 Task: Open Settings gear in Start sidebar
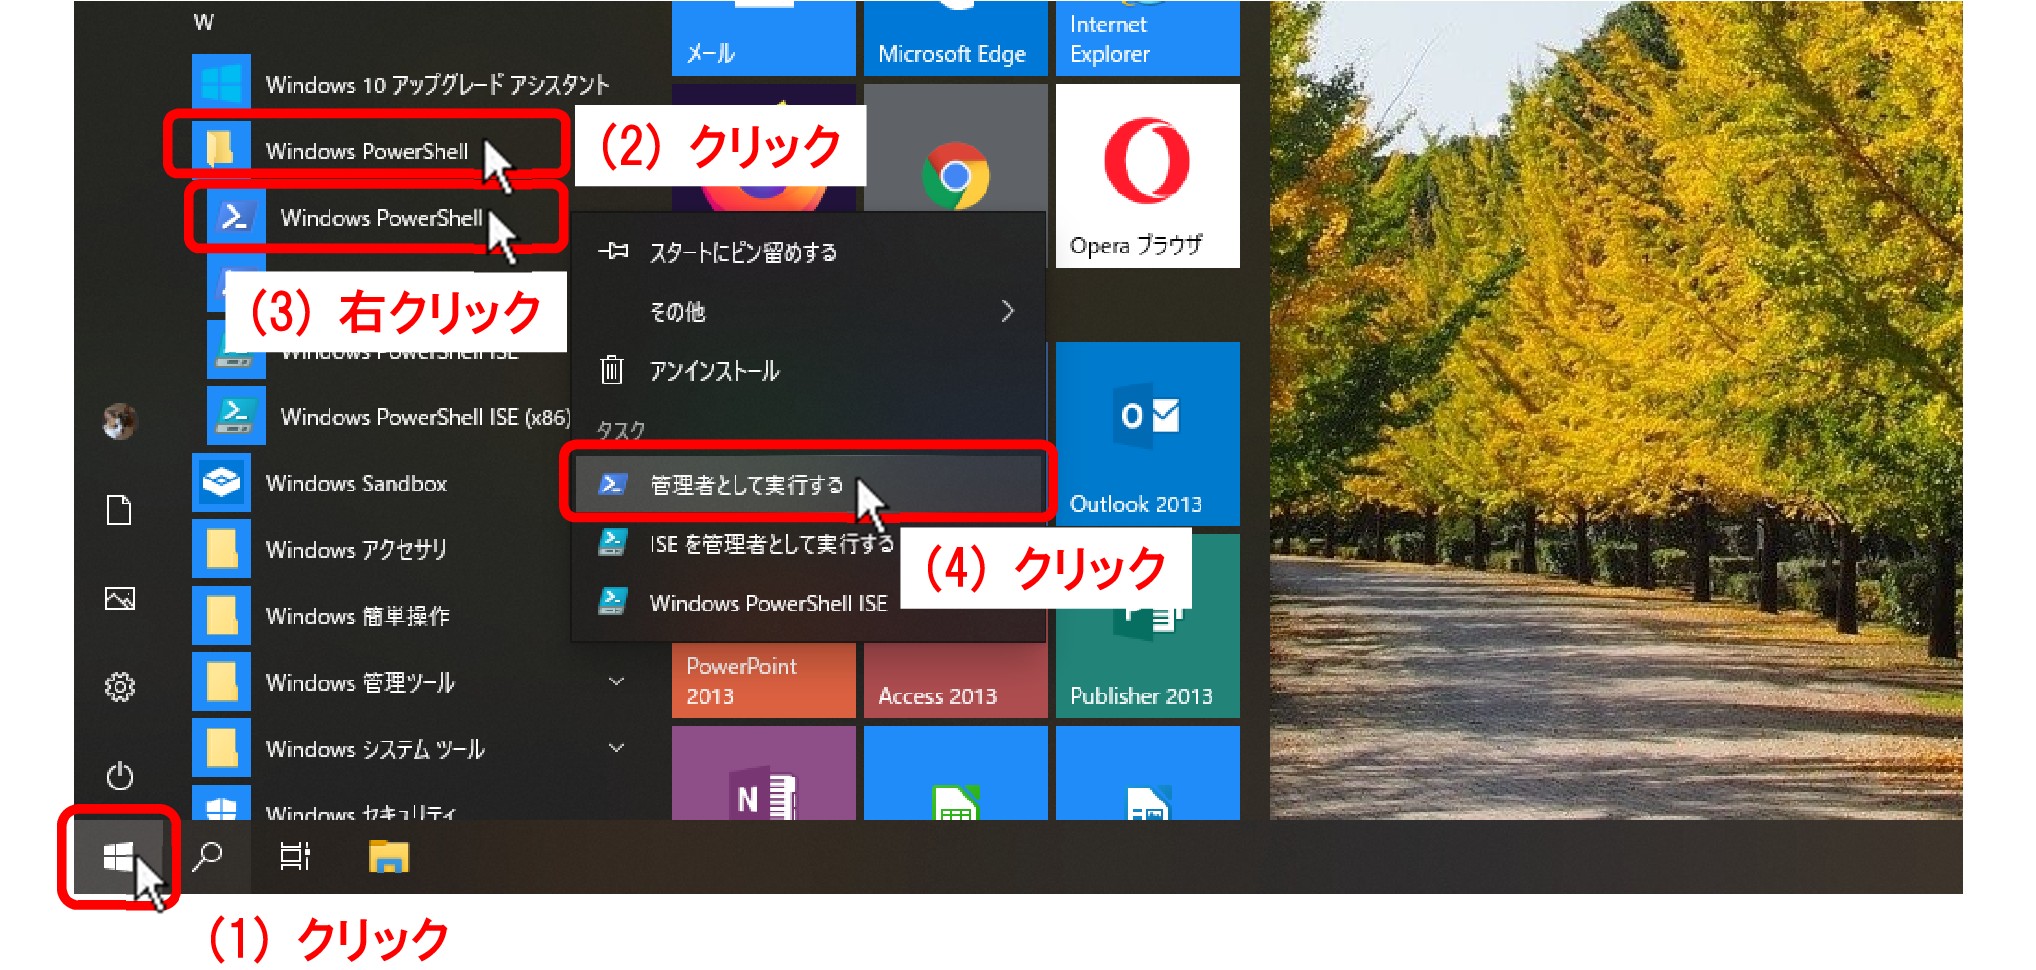(120, 687)
